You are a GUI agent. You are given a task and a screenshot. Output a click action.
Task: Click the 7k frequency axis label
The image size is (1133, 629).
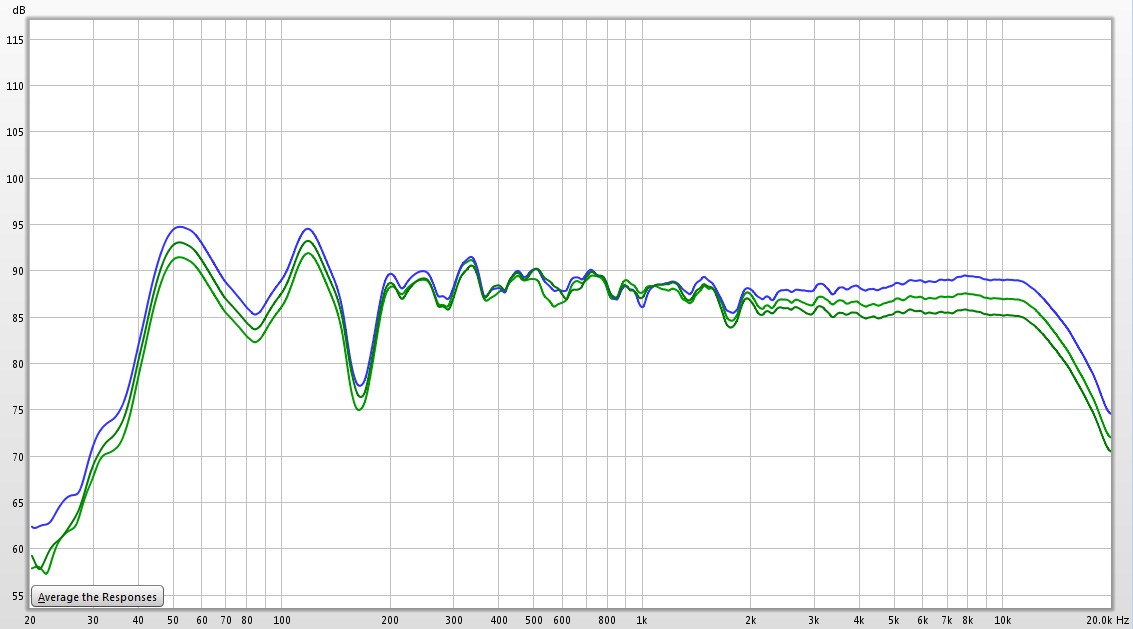click(x=947, y=620)
